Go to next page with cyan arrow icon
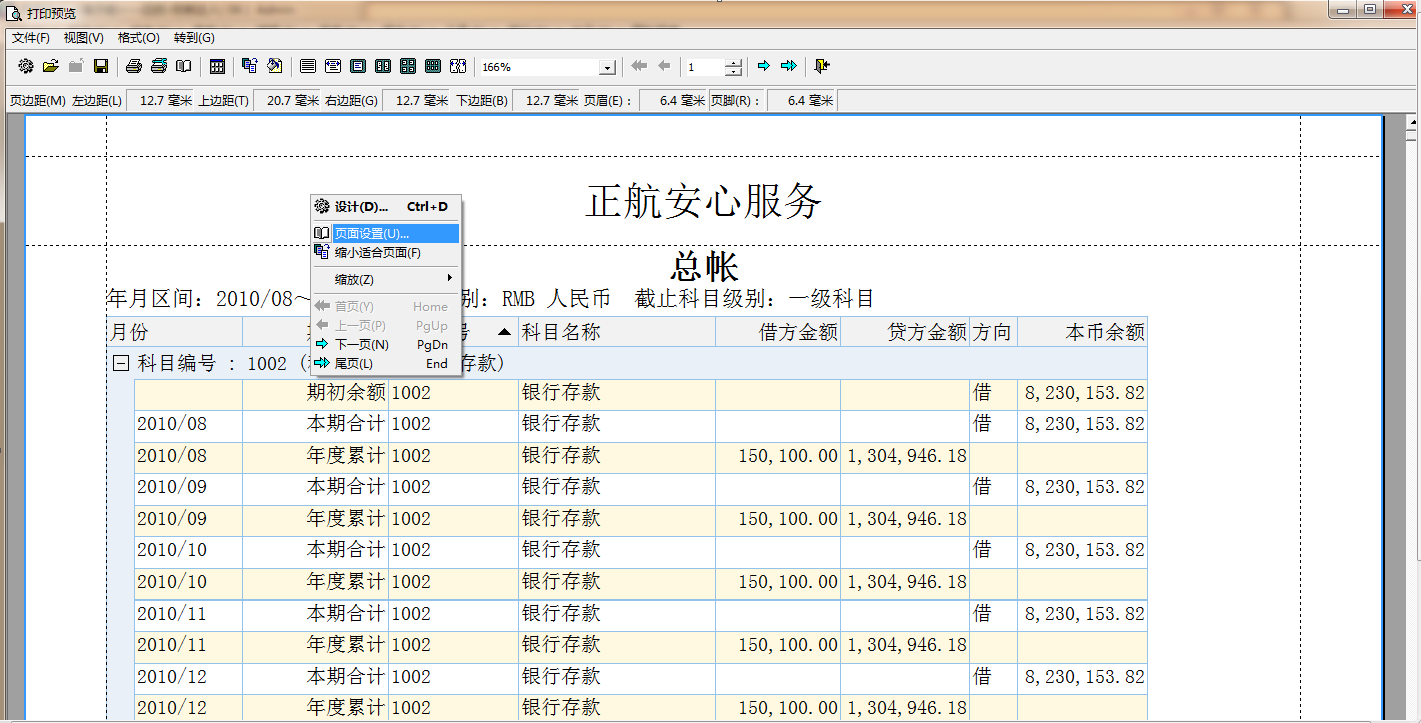Screen dimensions: 1421x723 [x=764, y=67]
